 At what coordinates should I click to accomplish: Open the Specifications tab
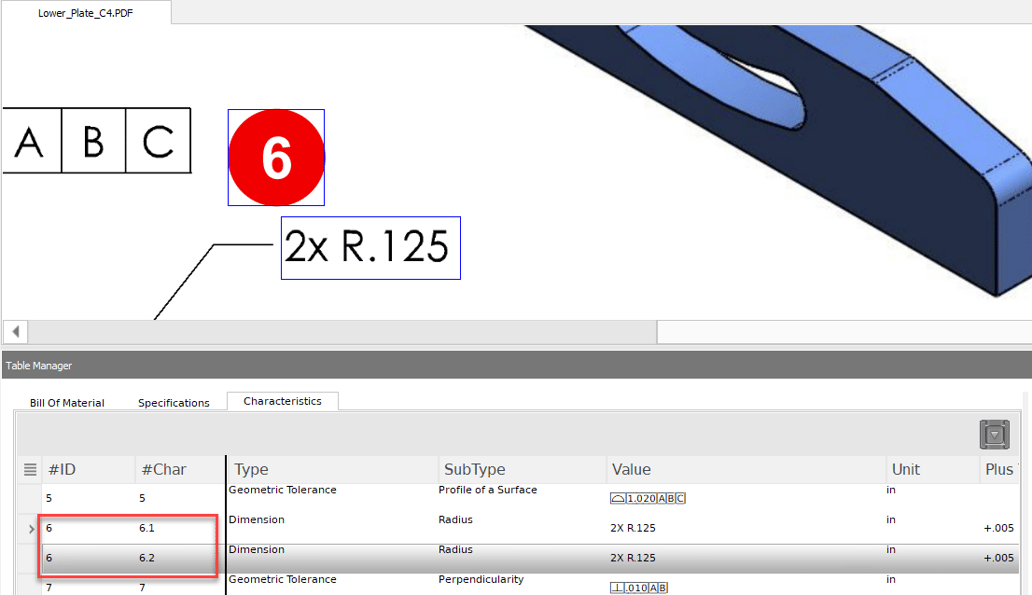pos(174,403)
